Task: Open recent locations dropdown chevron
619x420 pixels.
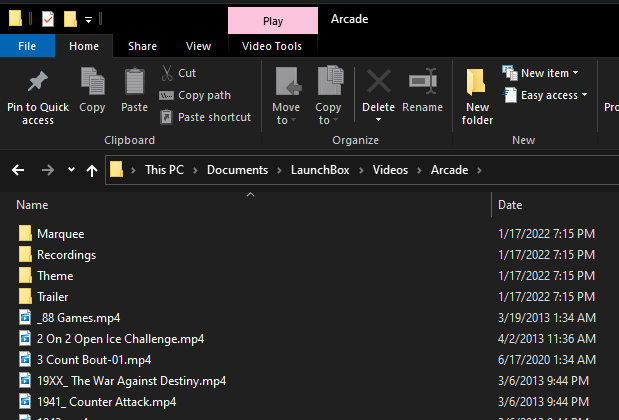Action: pos(71,170)
